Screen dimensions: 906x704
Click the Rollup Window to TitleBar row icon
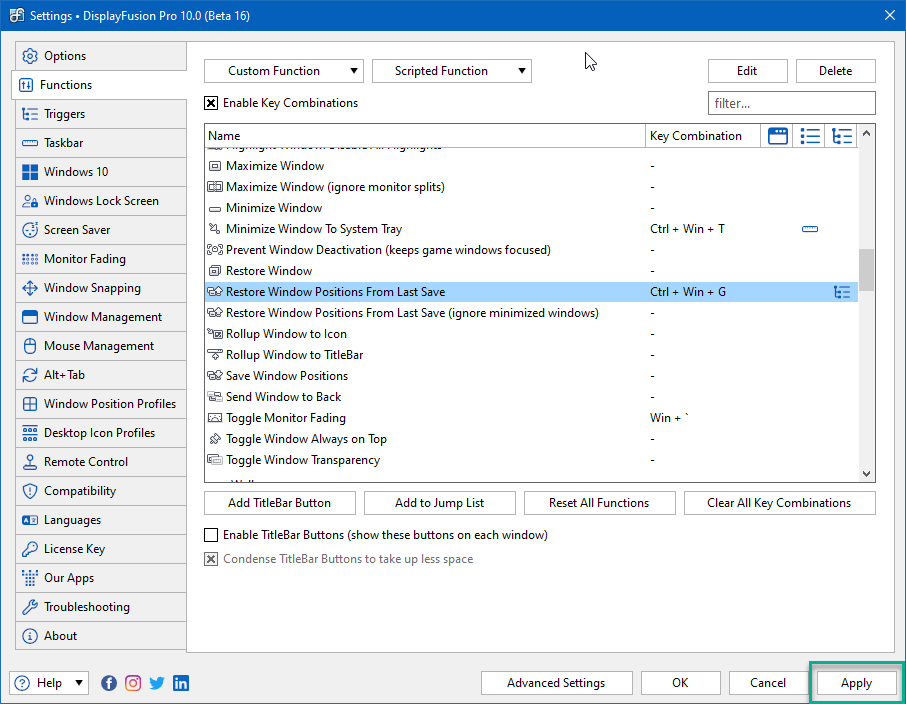(214, 355)
